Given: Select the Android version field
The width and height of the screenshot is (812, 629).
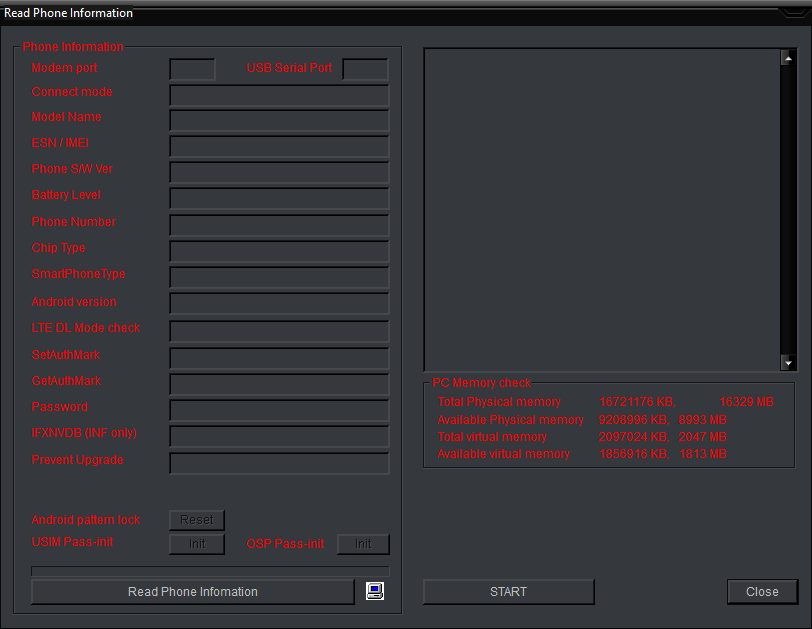Looking at the screenshot, I should [x=279, y=304].
